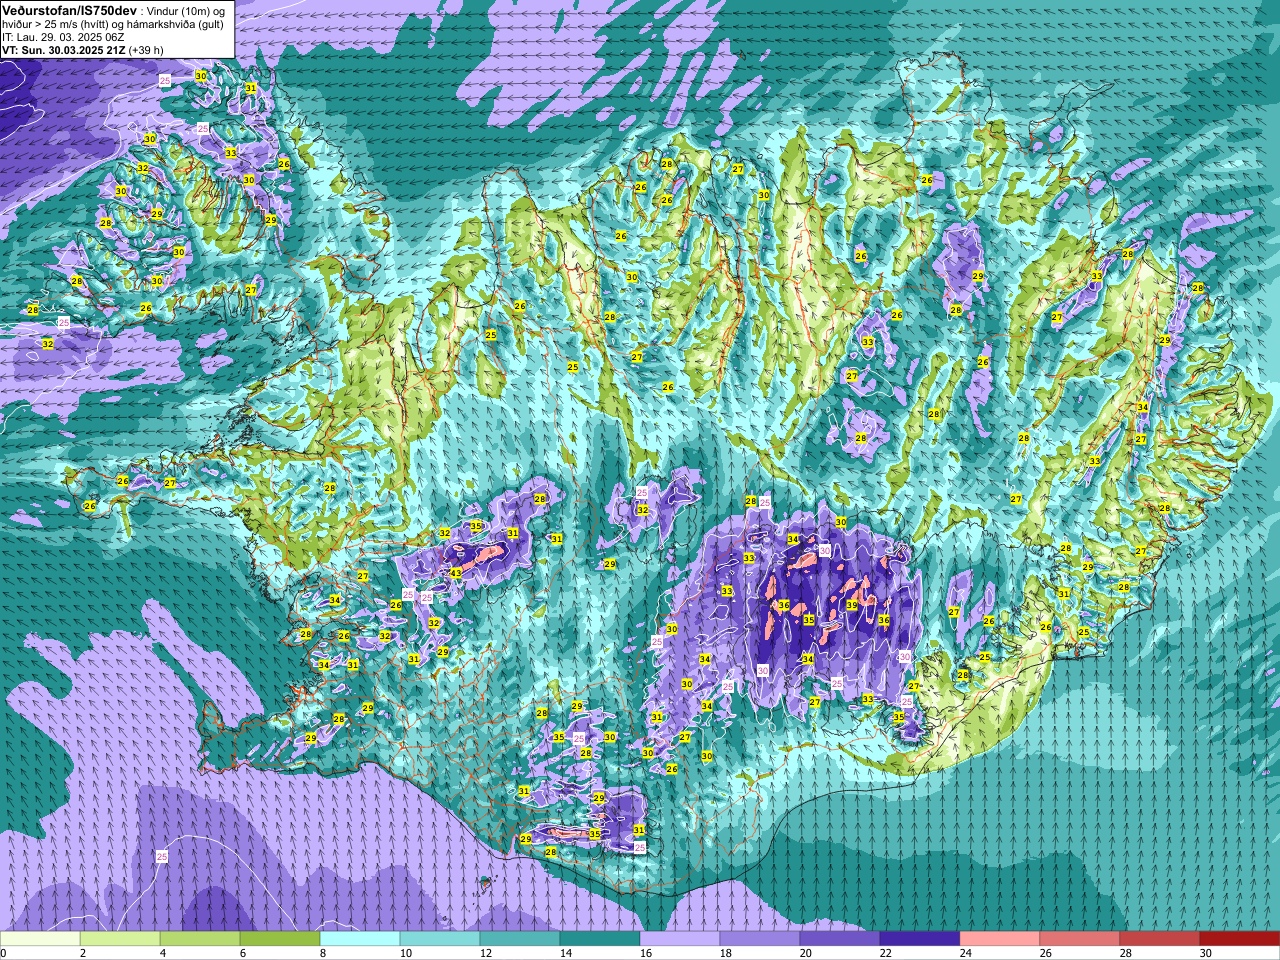Viewport: 1280px width, 960px height.
Task: Pick the 22–24 m/s dark indigo legend swatch
Action: click(920, 939)
